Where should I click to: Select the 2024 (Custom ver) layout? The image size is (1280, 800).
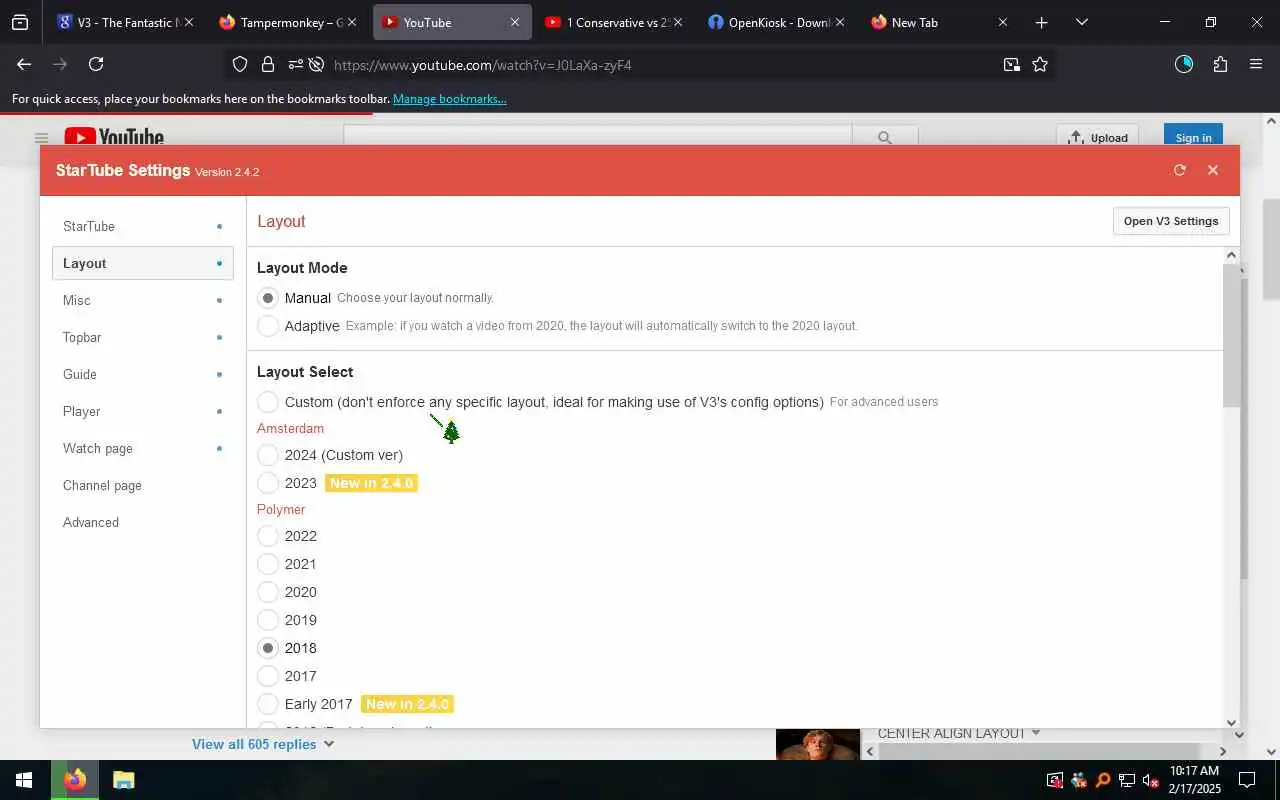click(268, 455)
